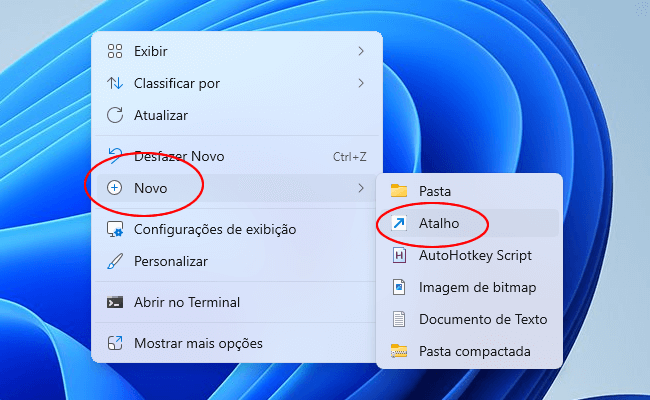This screenshot has height=400, width=650.
Task: Select Atalho in the Novo submenu
Action: (469, 223)
